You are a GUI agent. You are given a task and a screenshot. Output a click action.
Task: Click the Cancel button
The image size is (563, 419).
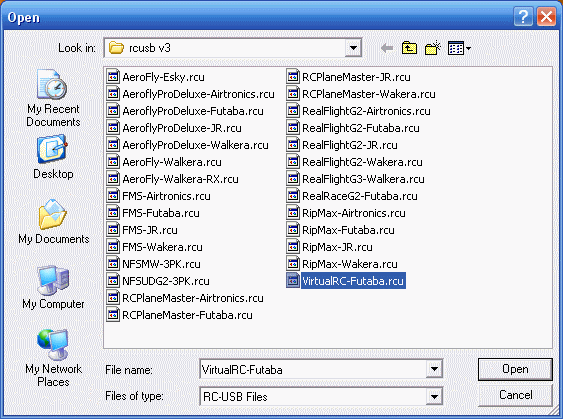pyautogui.click(x=515, y=395)
